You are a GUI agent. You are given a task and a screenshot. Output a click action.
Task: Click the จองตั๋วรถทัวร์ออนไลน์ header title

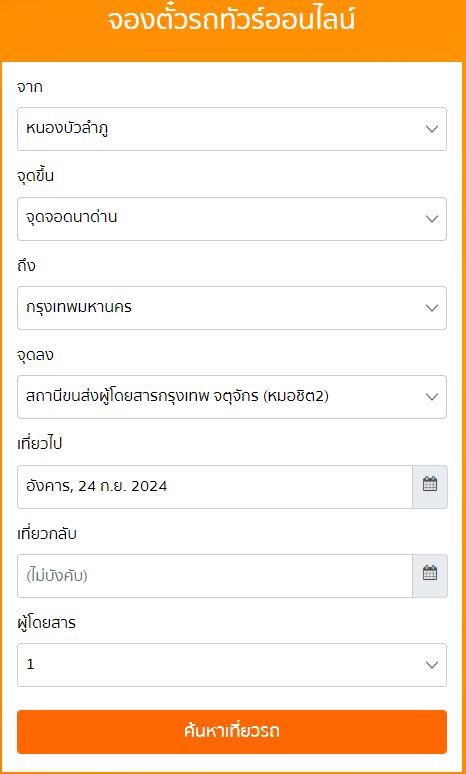click(231, 21)
